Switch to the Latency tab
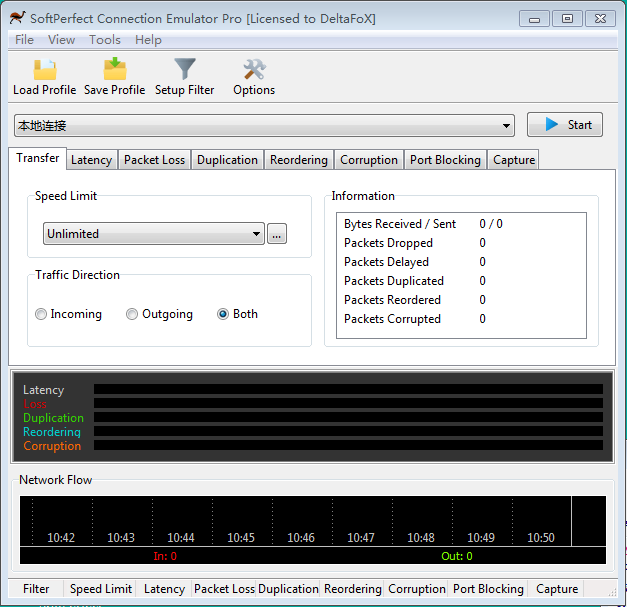Screen dimensions: 627x607 [92, 160]
